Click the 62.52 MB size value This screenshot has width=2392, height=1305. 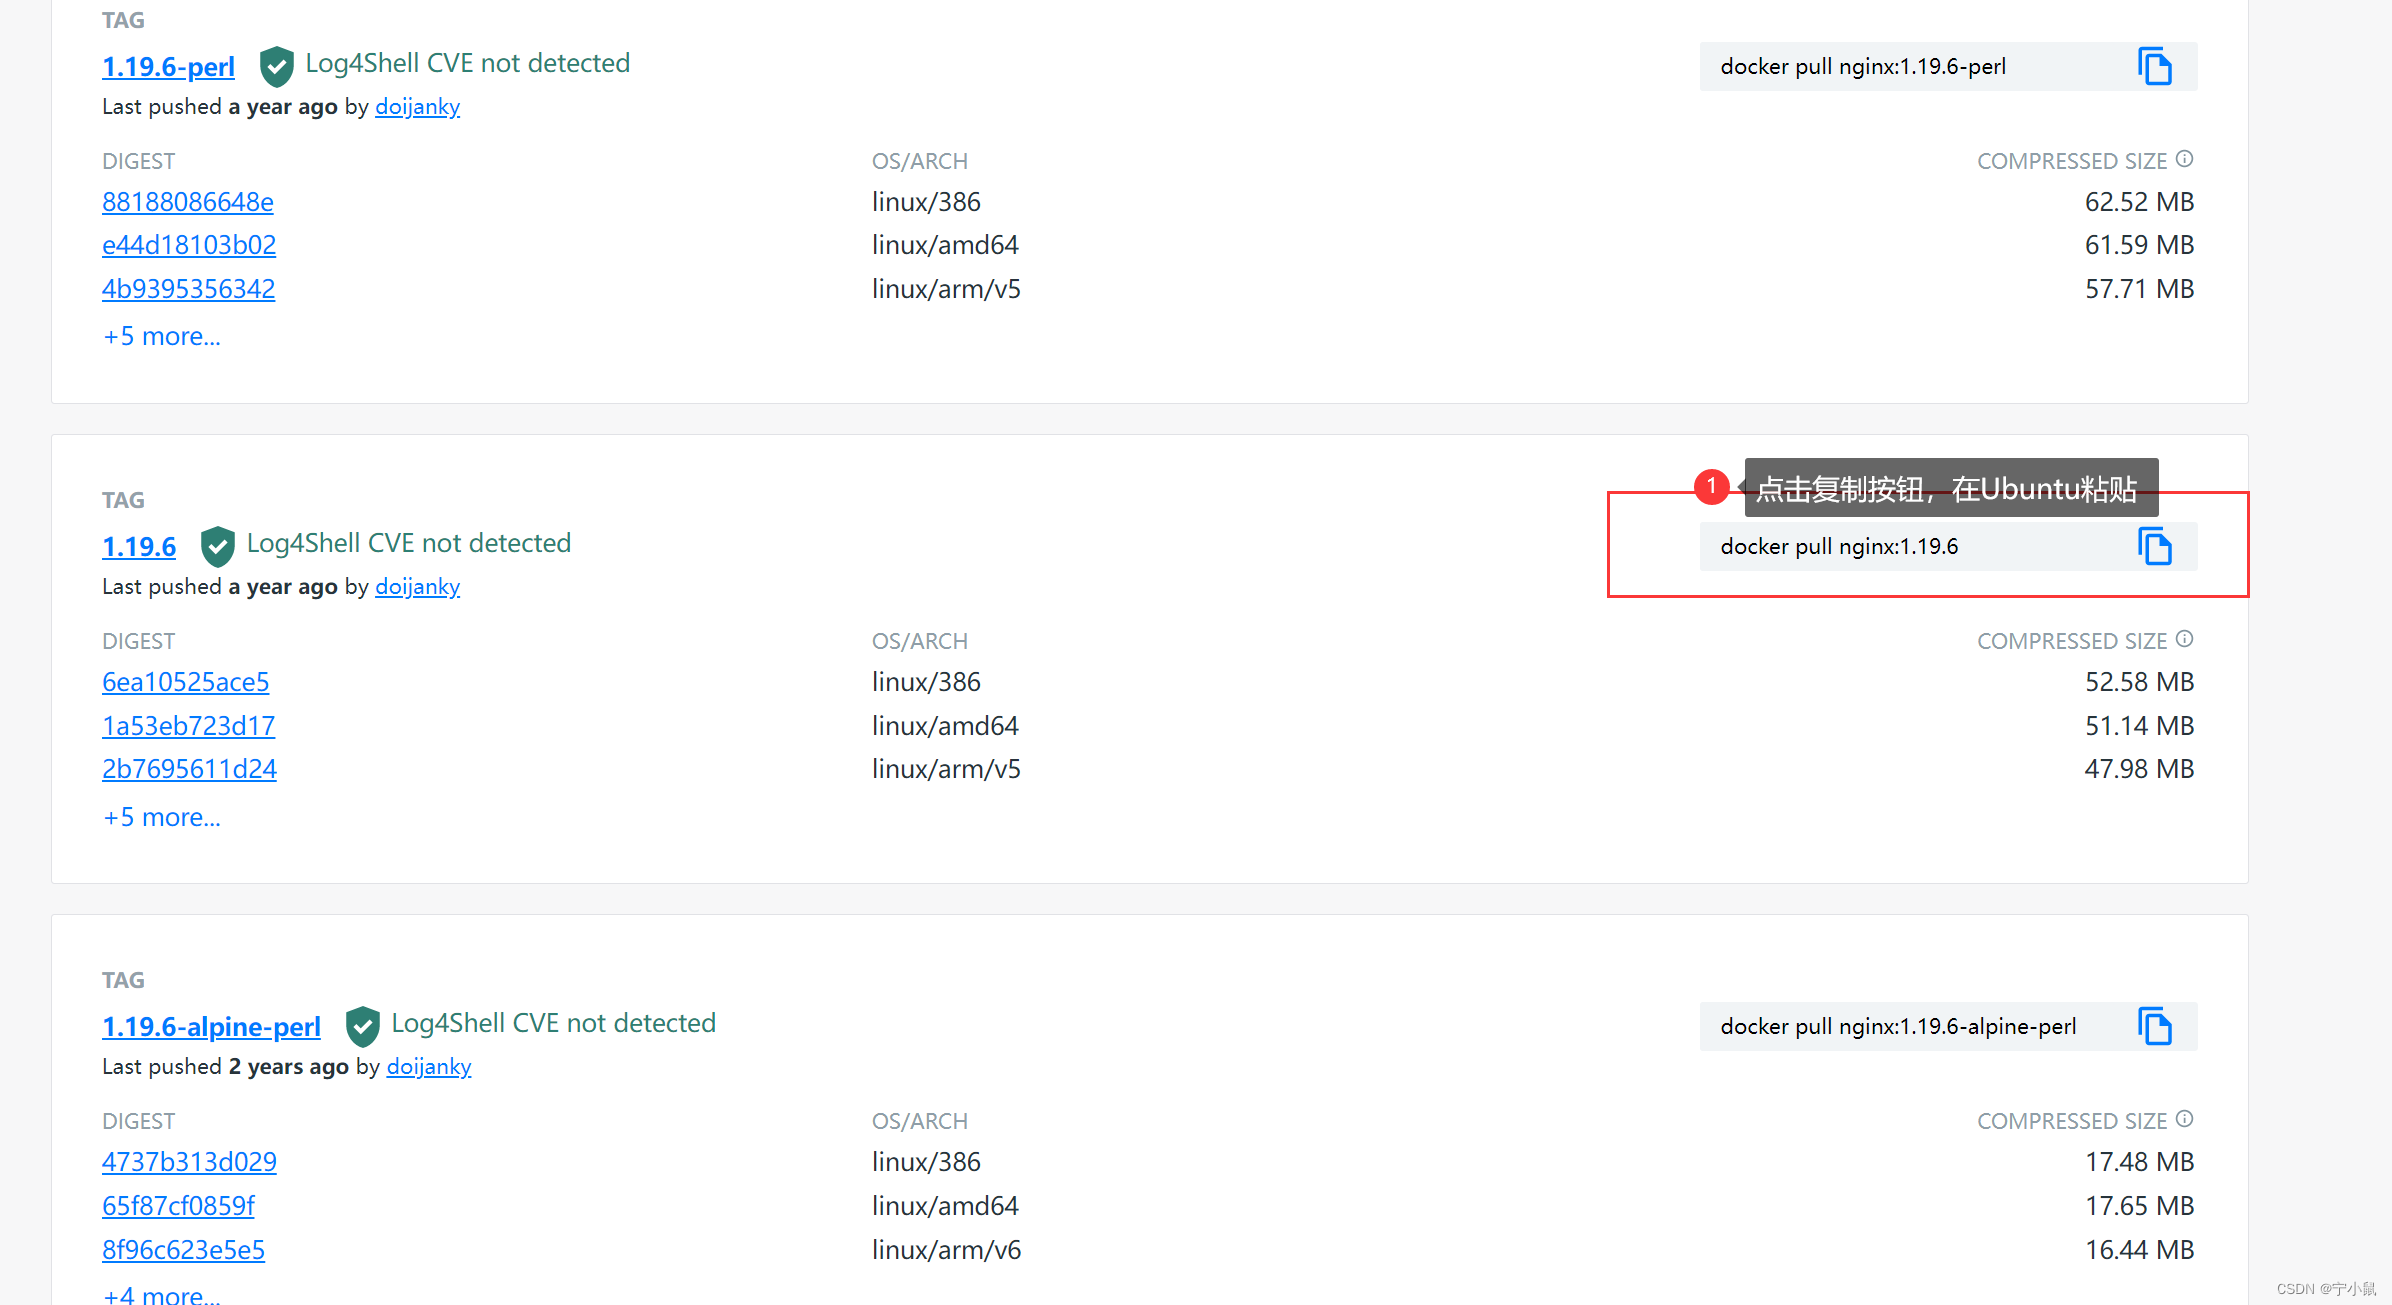[x=2139, y=202]
